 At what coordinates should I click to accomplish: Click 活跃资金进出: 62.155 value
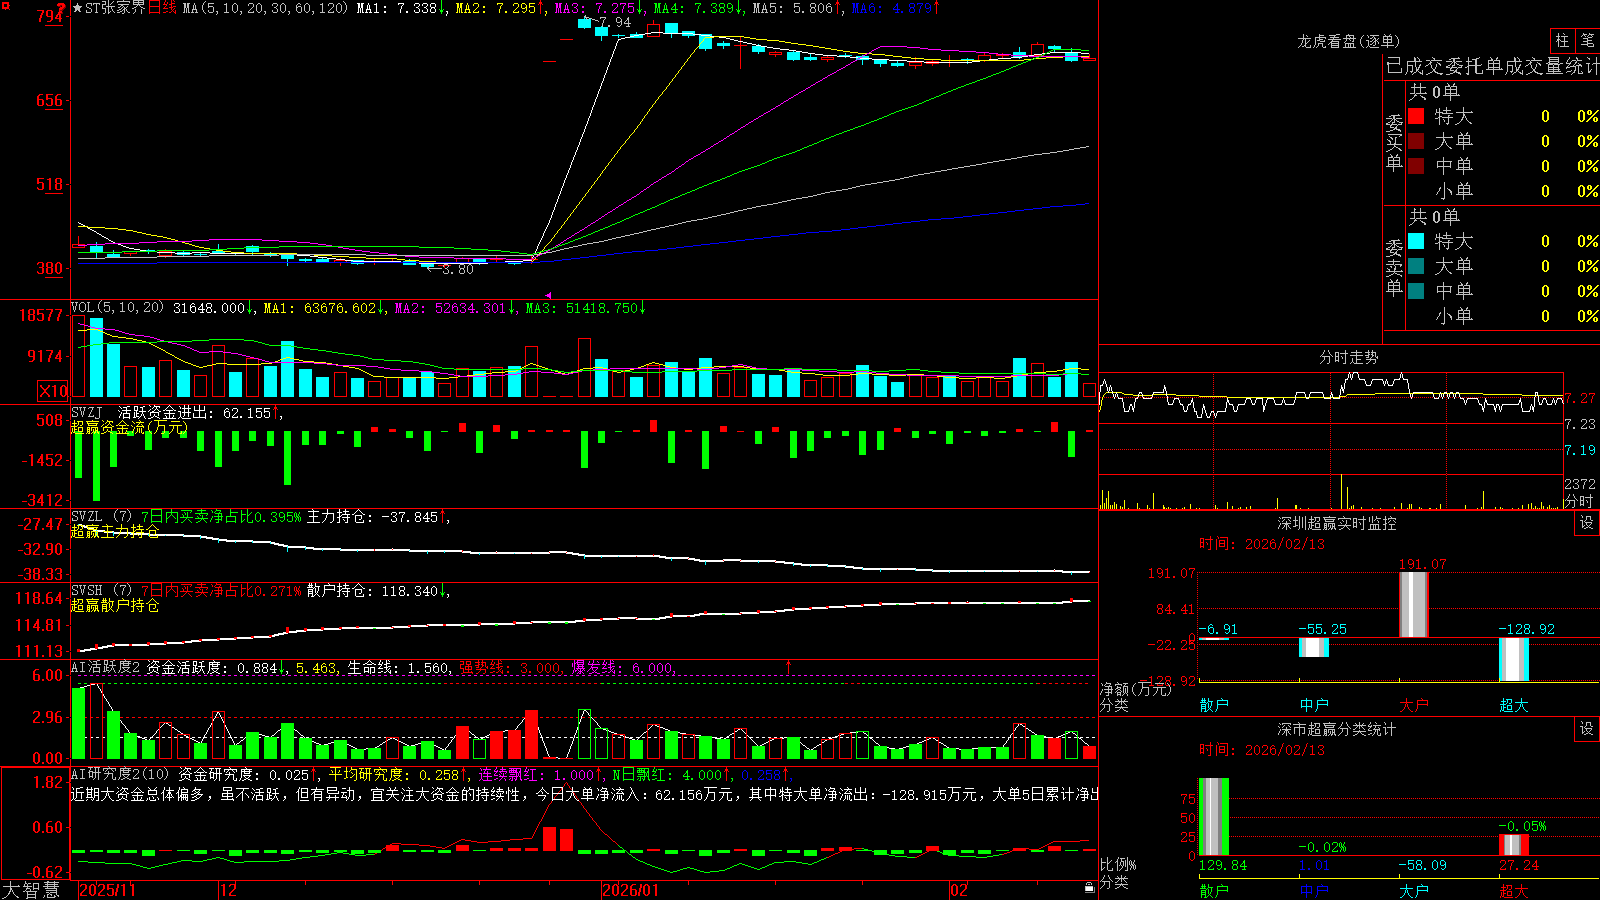click(x=194, y=412)
